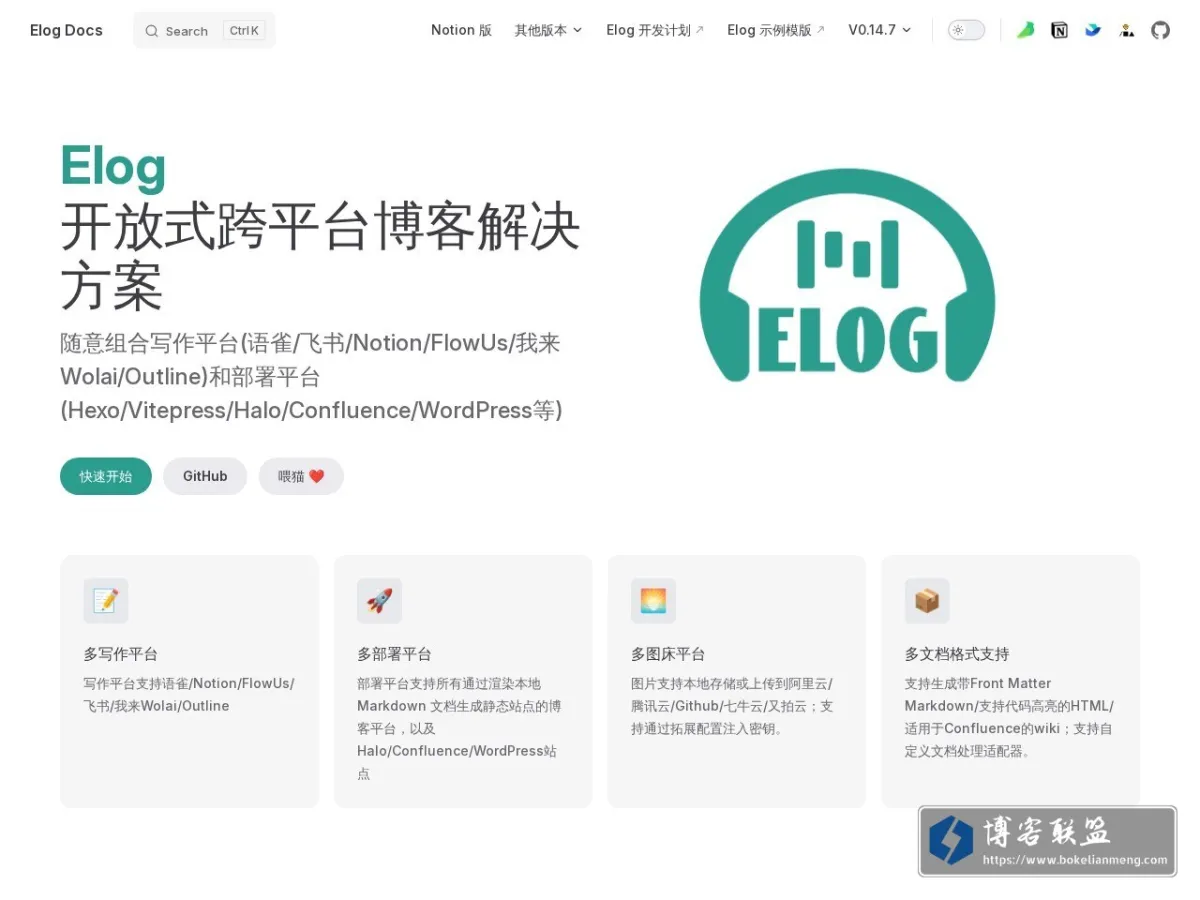
Task: Open the FlowUs icon link in navbar
Action: point(1127,30)
